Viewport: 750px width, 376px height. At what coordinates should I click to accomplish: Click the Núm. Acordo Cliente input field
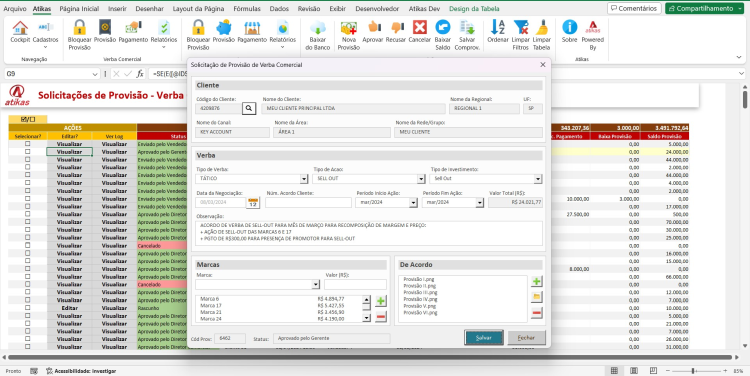[x=309, y=203]
